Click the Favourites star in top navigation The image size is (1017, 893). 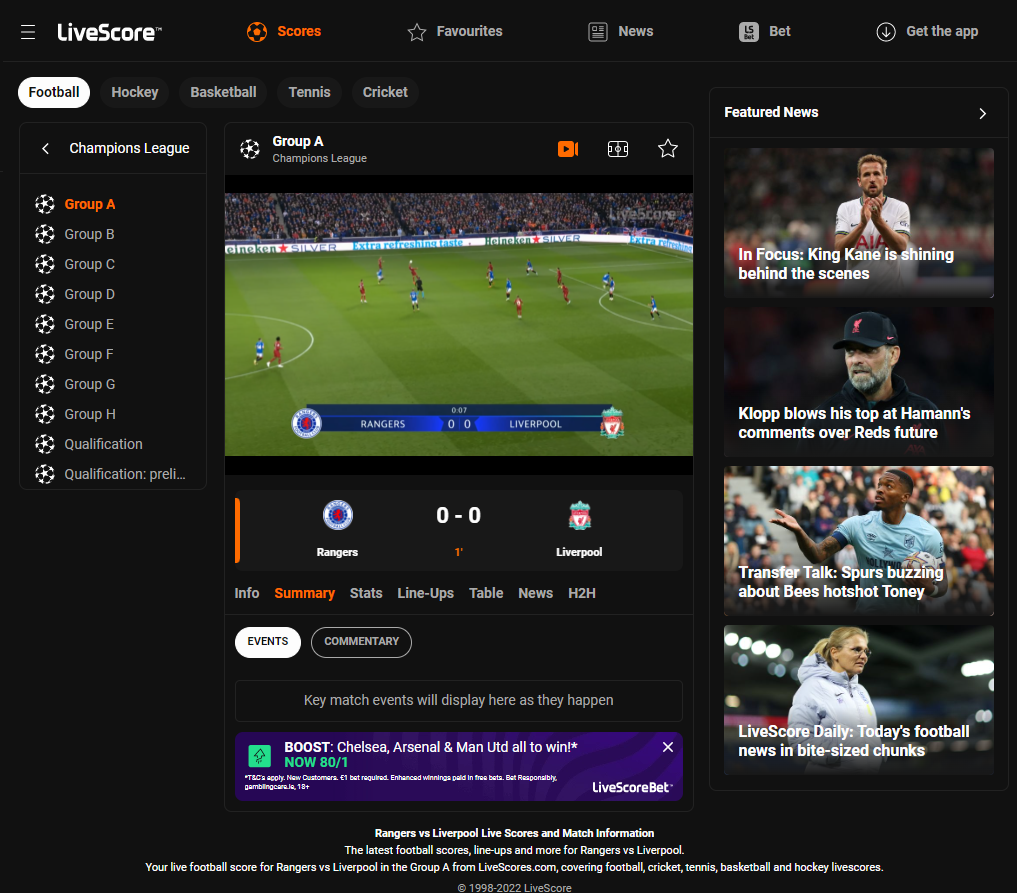tap(417, 31)
